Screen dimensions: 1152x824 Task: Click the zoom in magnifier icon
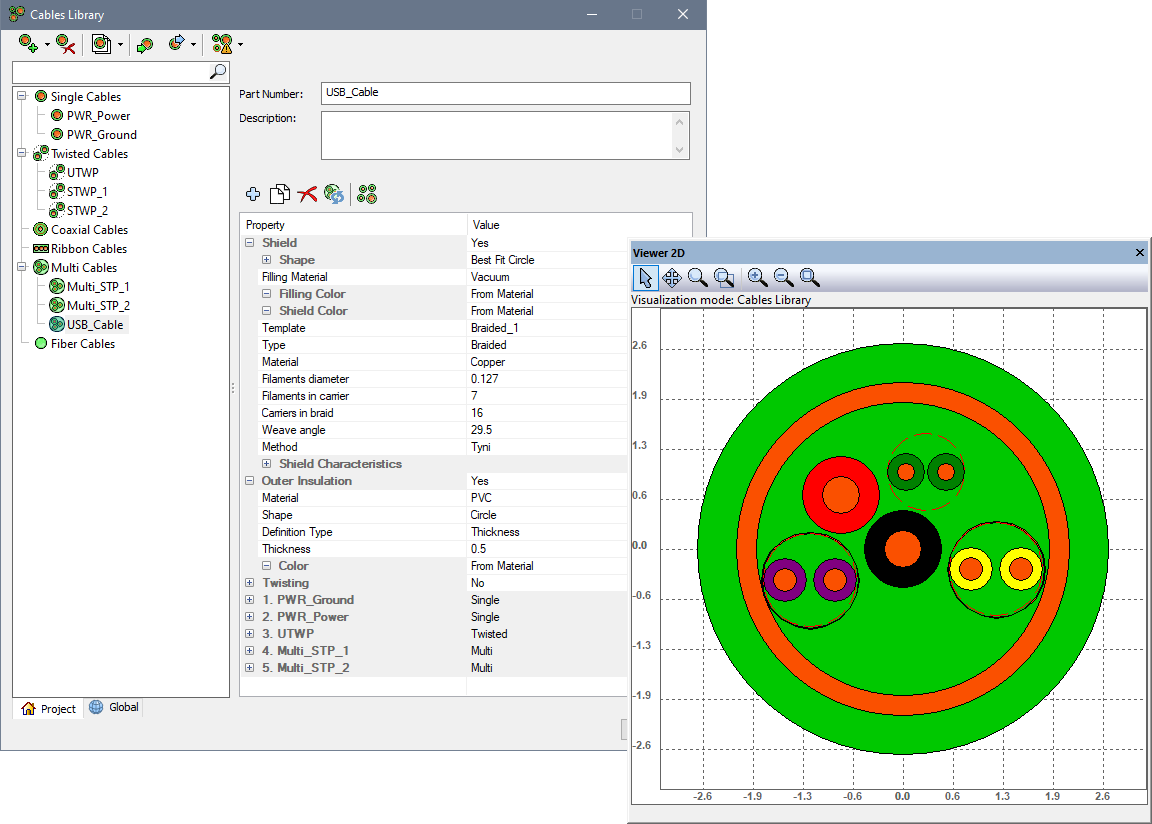(x=757, y=278)
